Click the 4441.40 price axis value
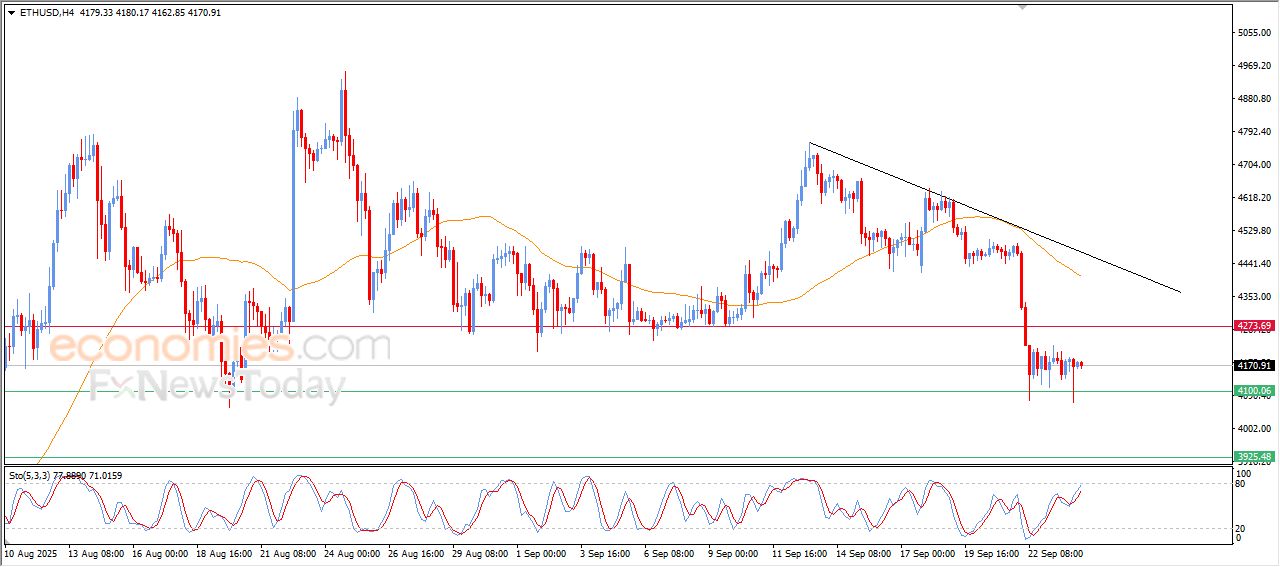The image size is (1280, 567). 1254,264
